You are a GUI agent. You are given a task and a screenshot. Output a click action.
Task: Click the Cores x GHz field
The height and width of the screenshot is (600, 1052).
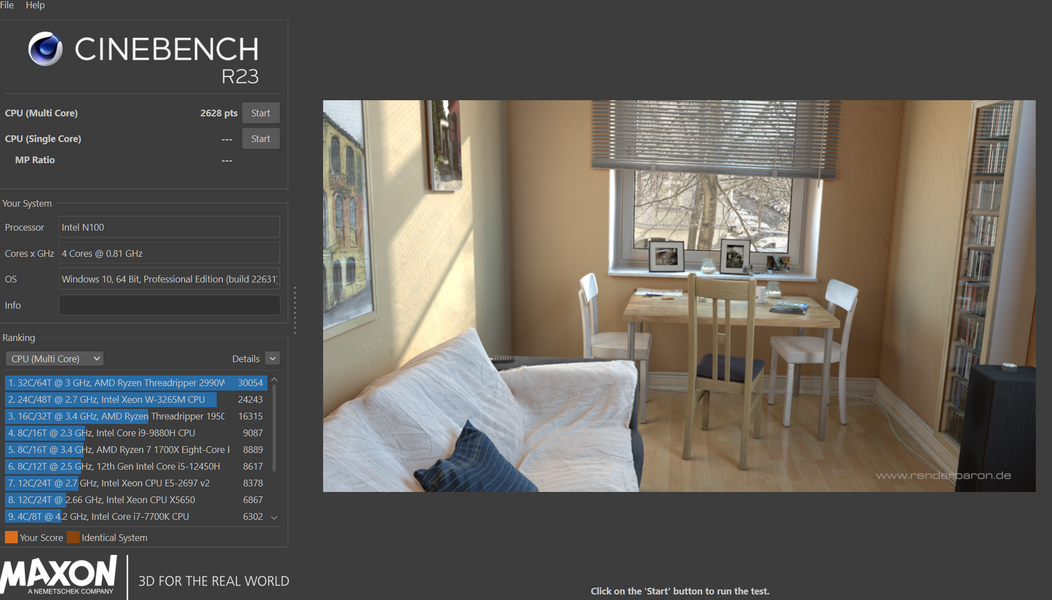click(x=169, y=253)
